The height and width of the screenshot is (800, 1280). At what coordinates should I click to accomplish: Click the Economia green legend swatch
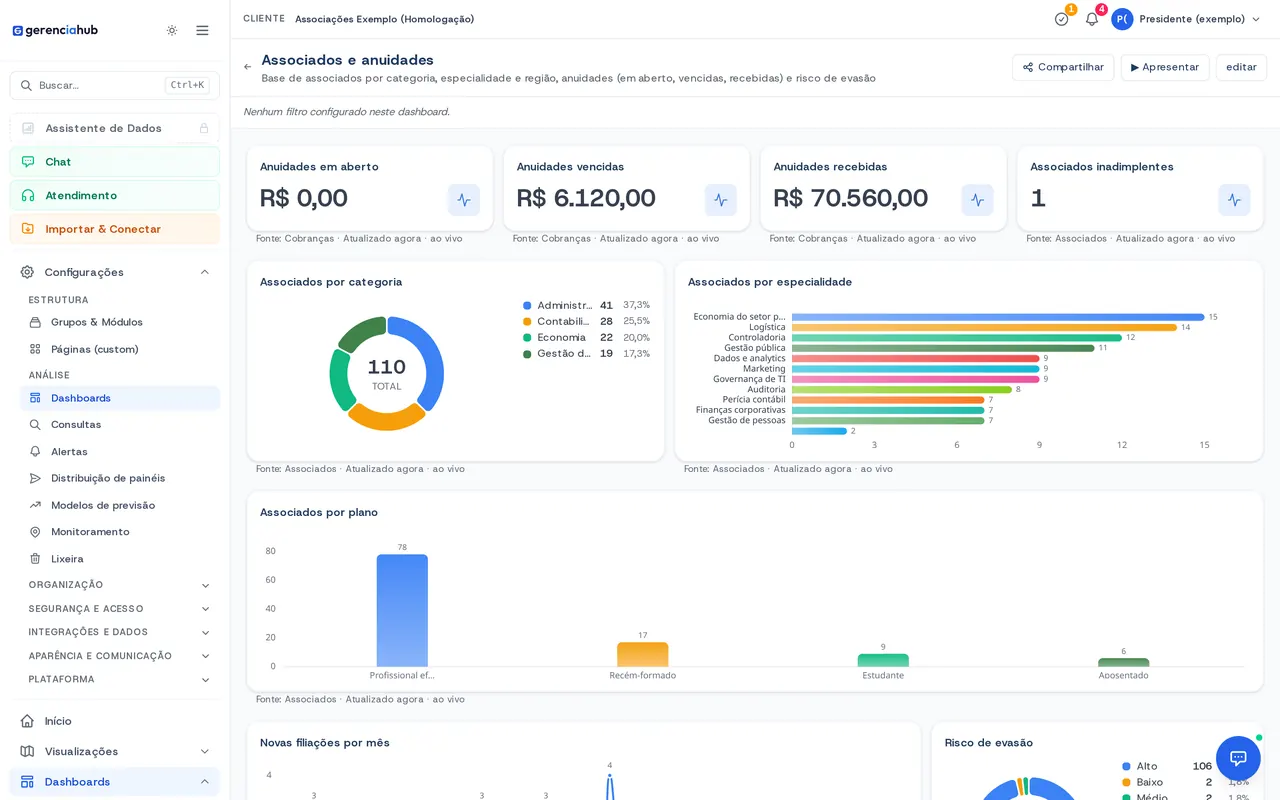pos(527,337)
